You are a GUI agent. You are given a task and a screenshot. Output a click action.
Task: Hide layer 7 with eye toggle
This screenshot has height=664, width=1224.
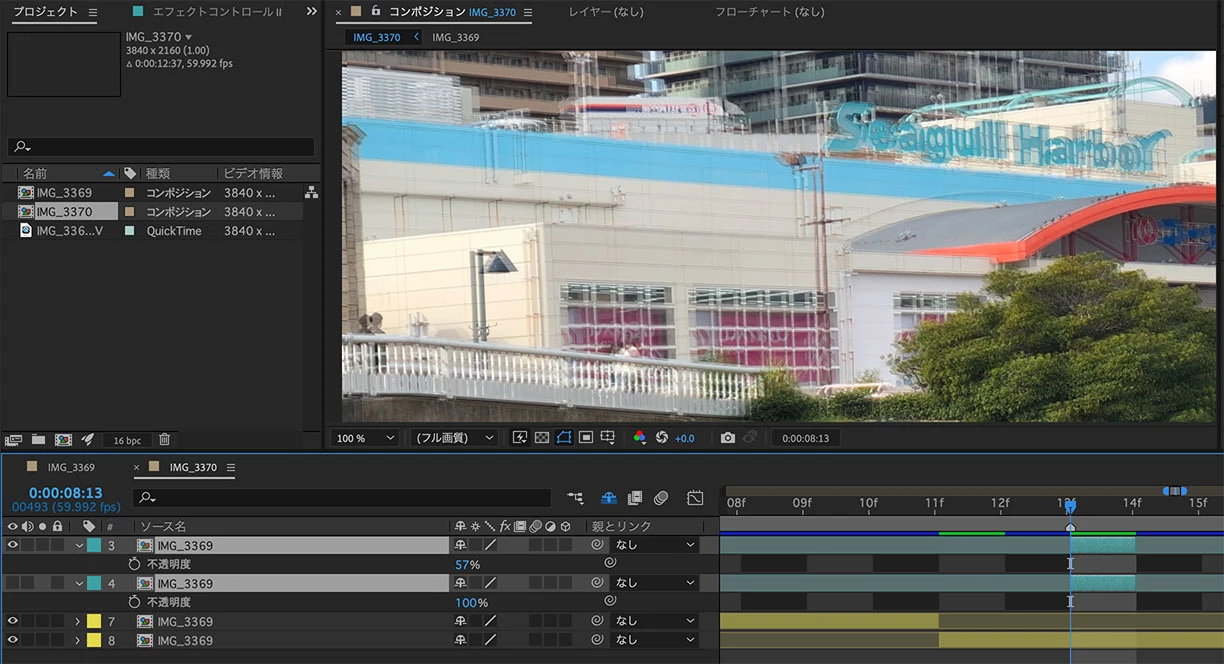[13, 621]
